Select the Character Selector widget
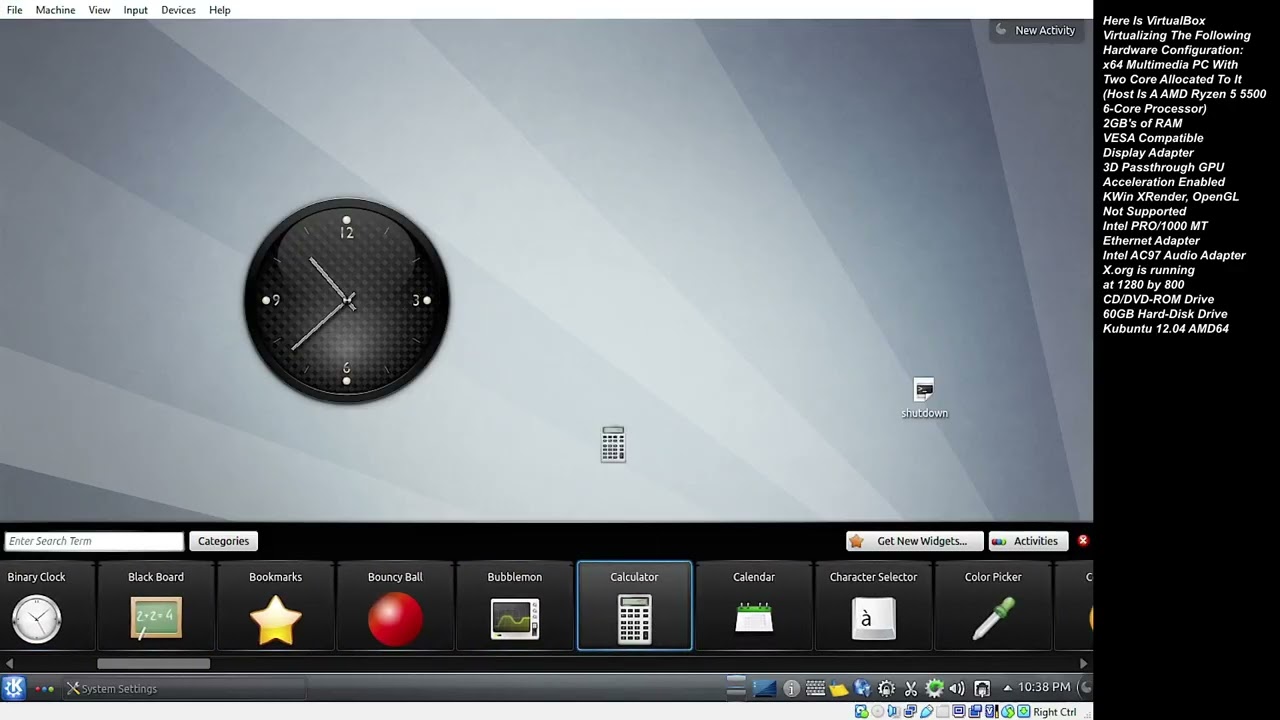The height and width of the screenshot is (720, 1280). coord(873,607)
